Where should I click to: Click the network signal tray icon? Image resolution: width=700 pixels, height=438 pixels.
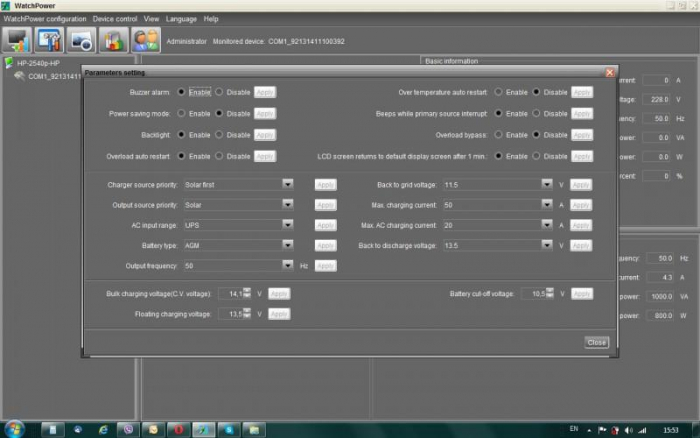(x=642, y=430)
